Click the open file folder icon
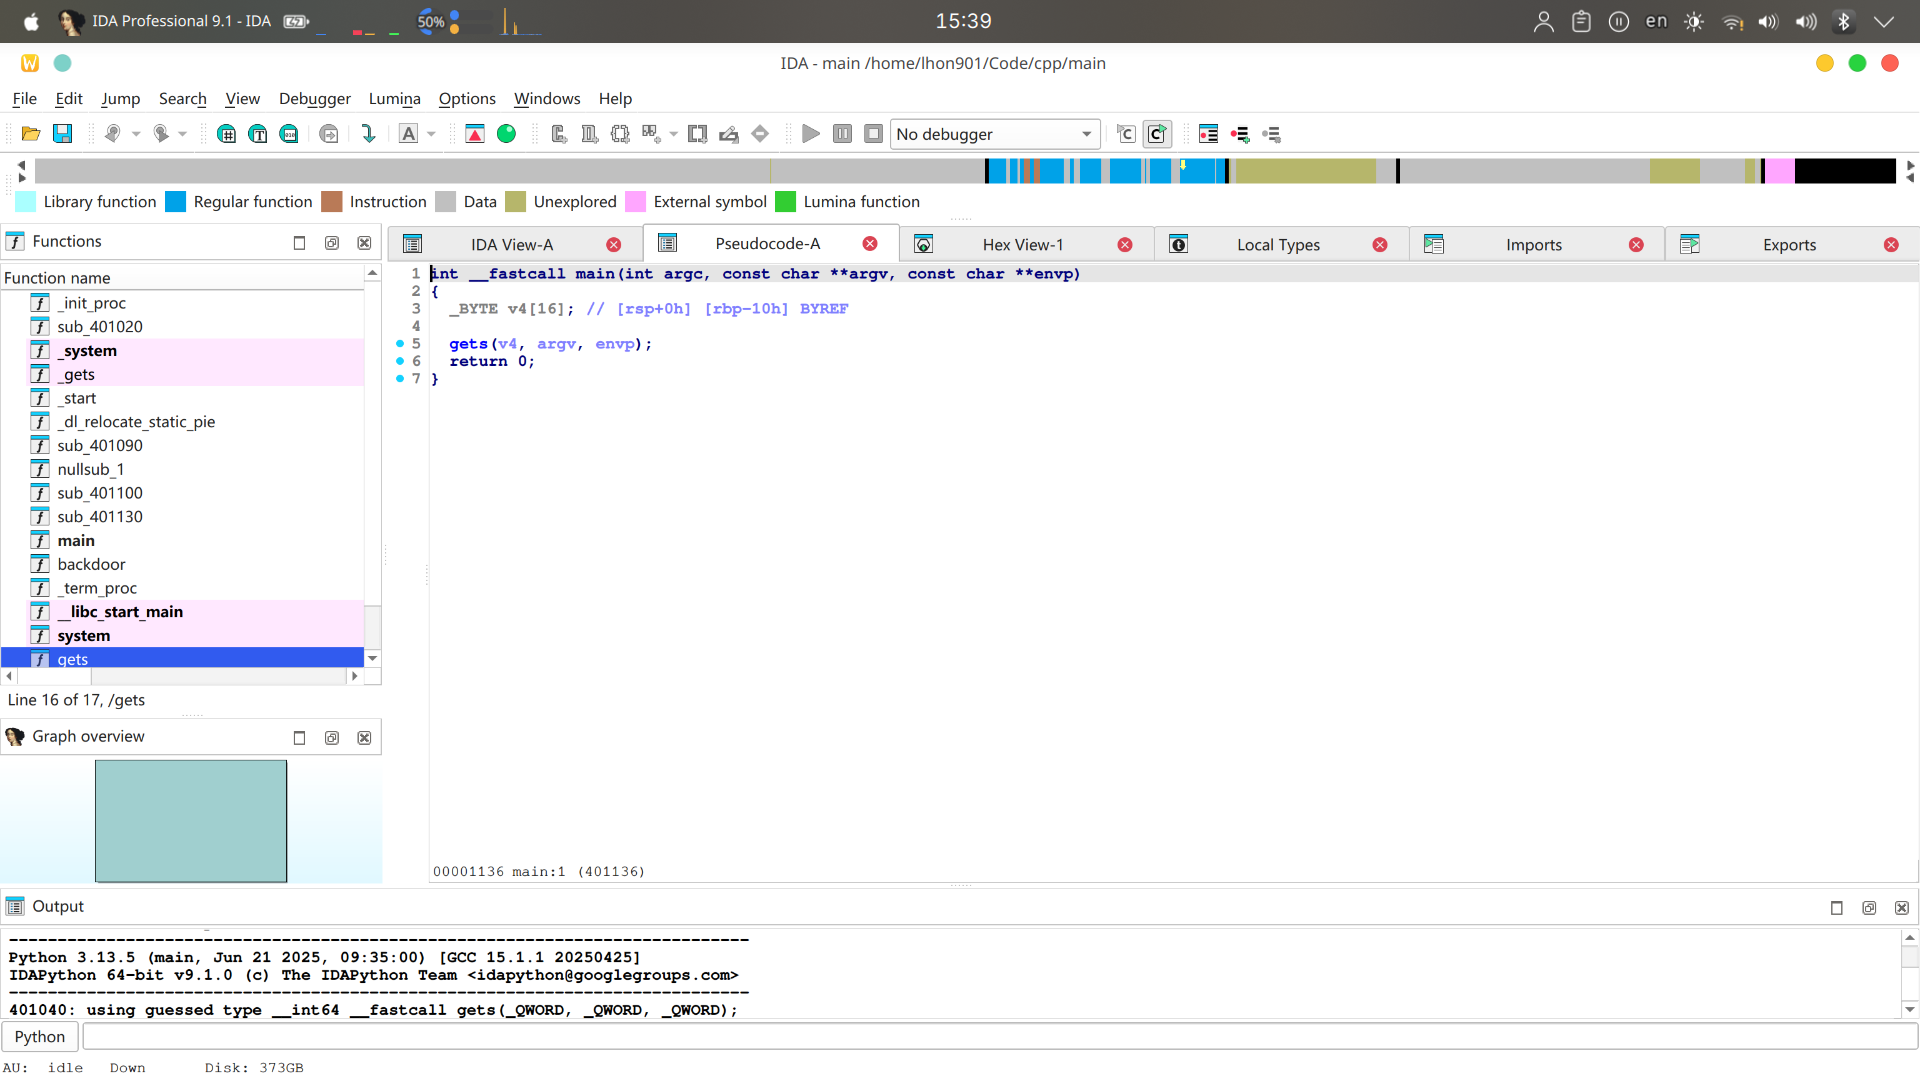This screenshot has width=1920, height=1080. [30, 134]
